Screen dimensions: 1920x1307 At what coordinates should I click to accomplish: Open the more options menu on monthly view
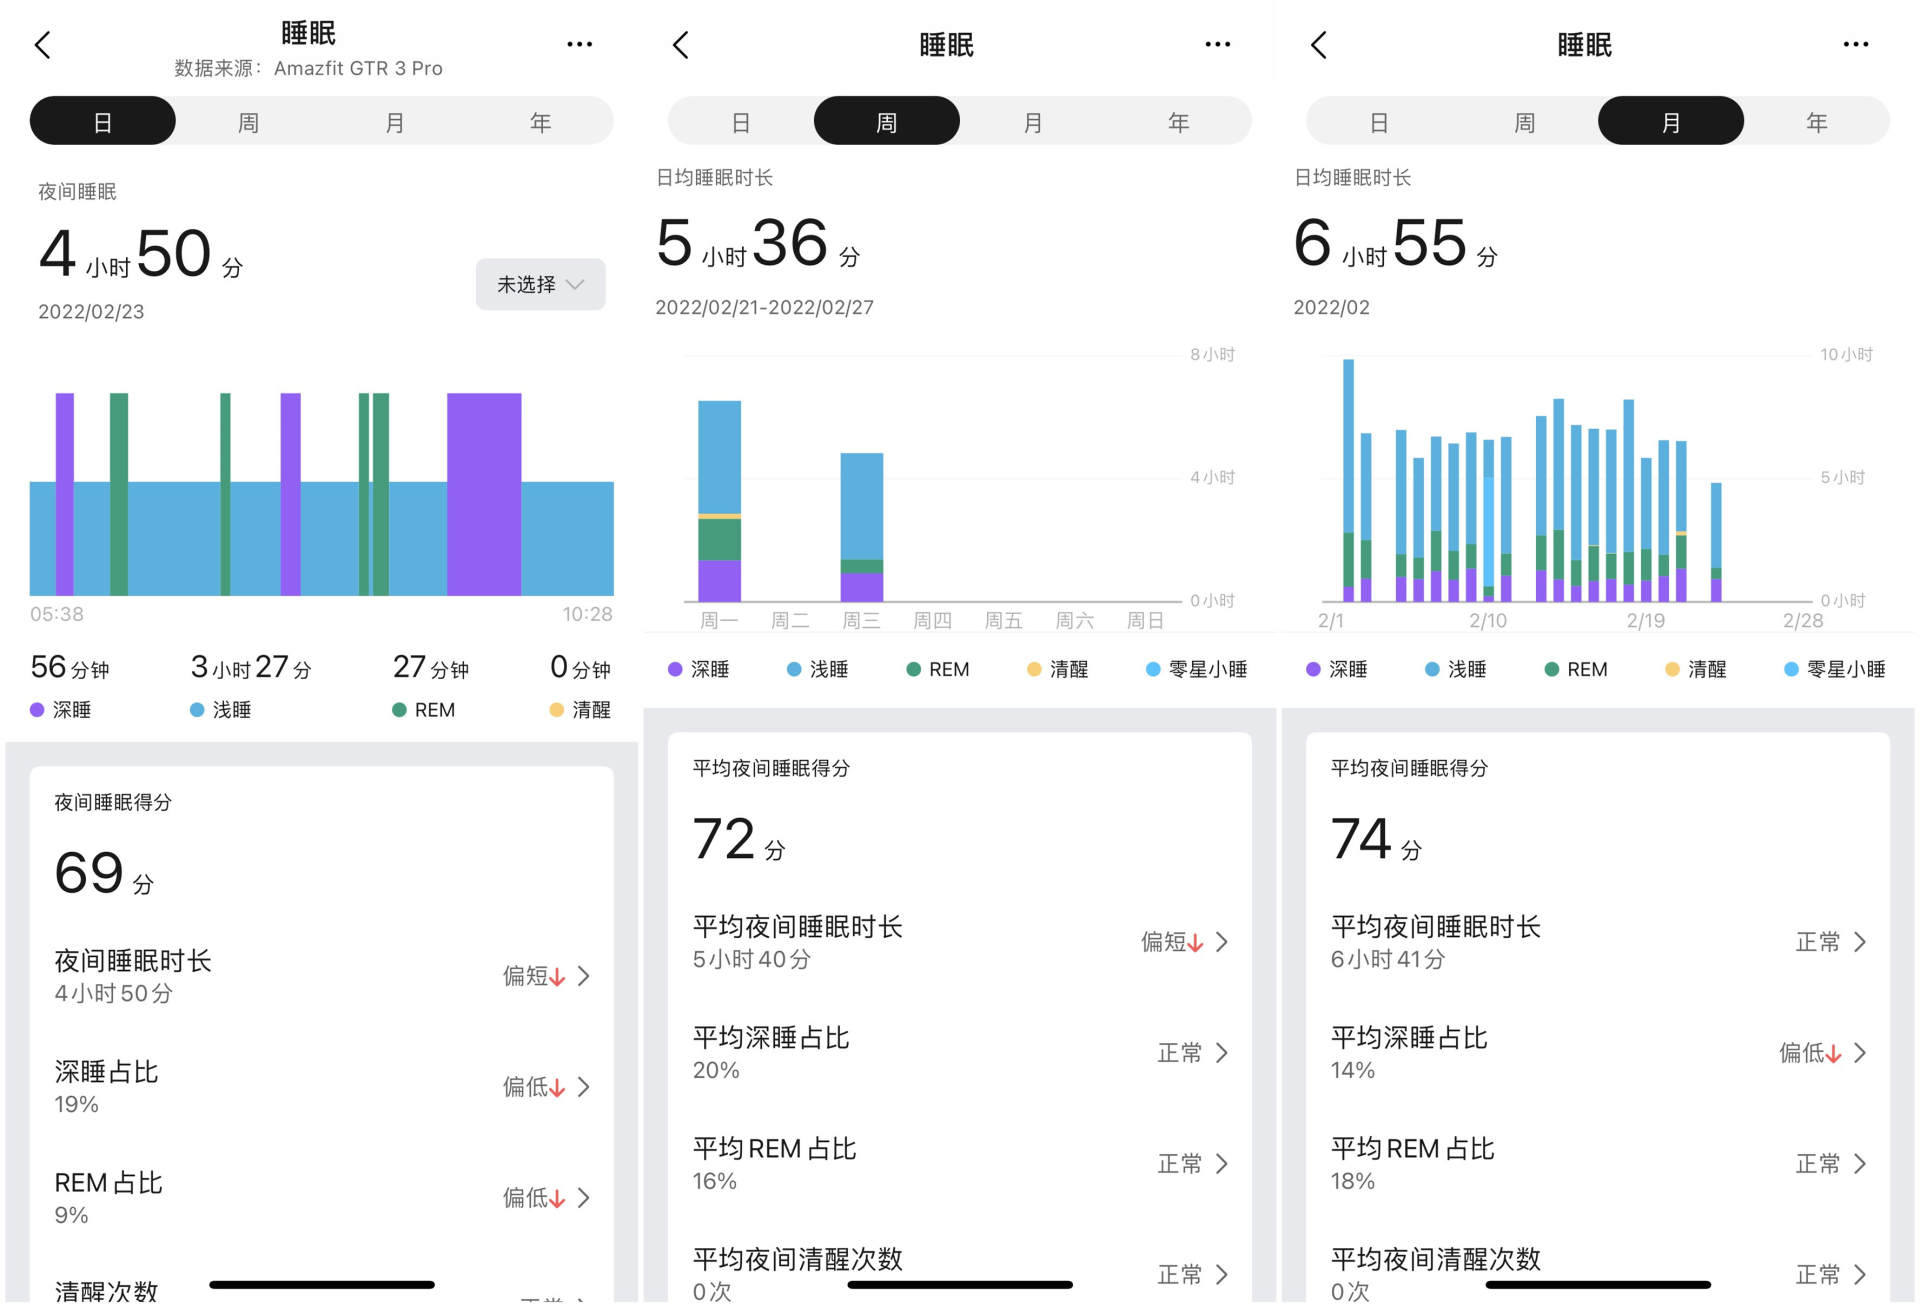[x=1856, y=44]
